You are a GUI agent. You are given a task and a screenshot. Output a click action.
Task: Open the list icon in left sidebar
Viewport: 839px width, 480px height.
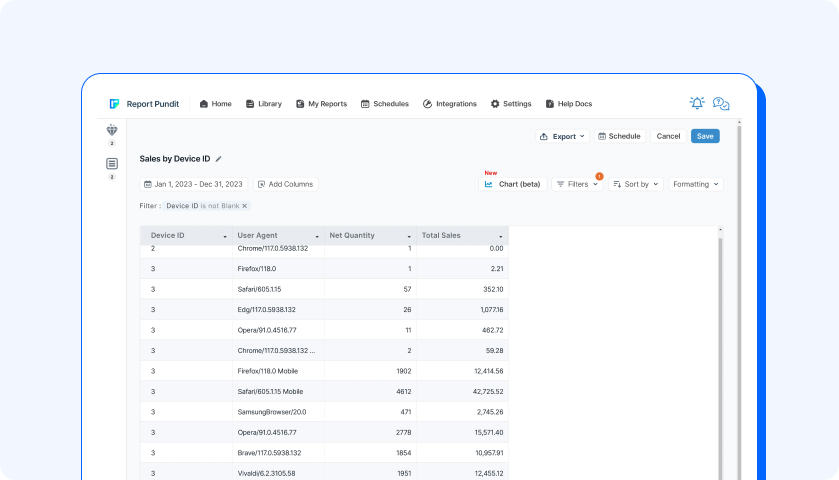pyautogui.click(x=112, y=164)
